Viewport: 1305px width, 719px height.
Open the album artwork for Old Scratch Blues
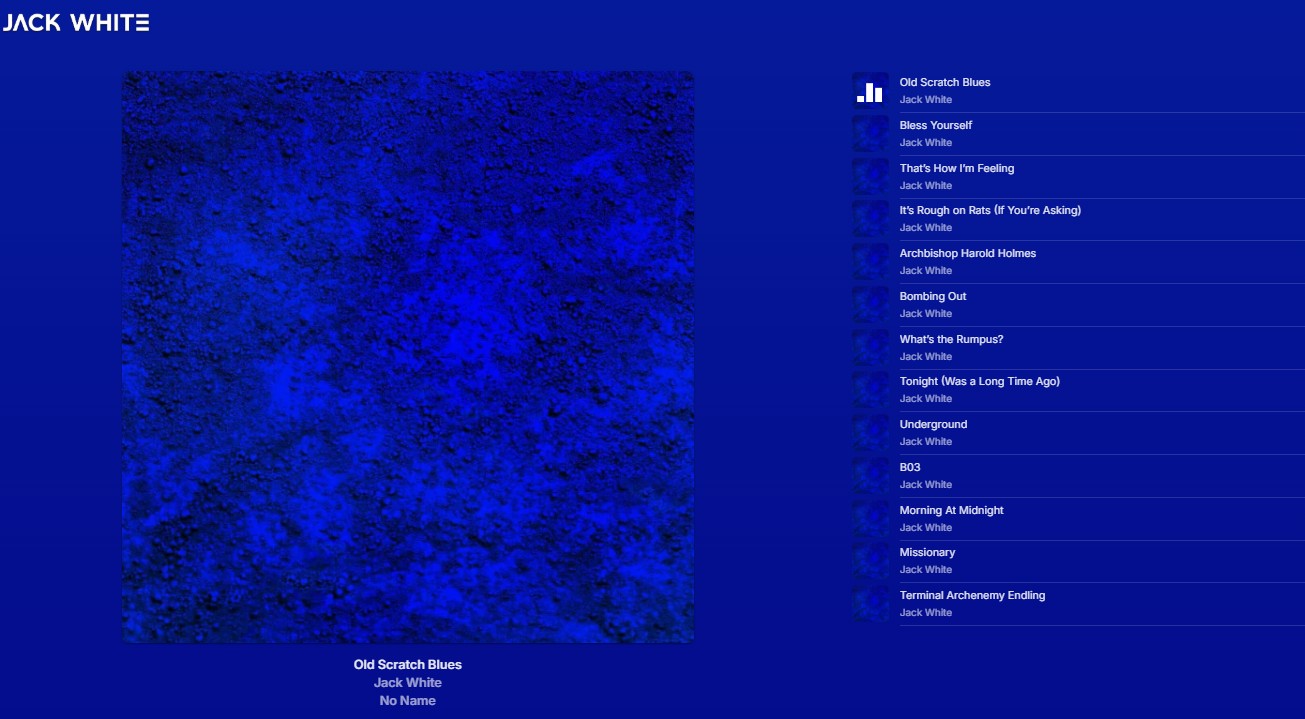(x=407, y=355)
